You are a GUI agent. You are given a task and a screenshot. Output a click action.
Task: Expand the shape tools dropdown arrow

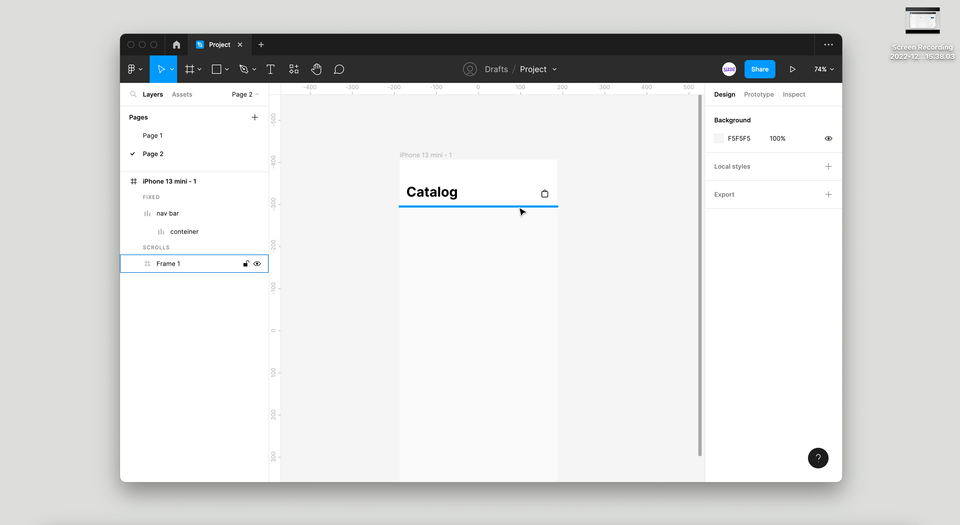227,69
